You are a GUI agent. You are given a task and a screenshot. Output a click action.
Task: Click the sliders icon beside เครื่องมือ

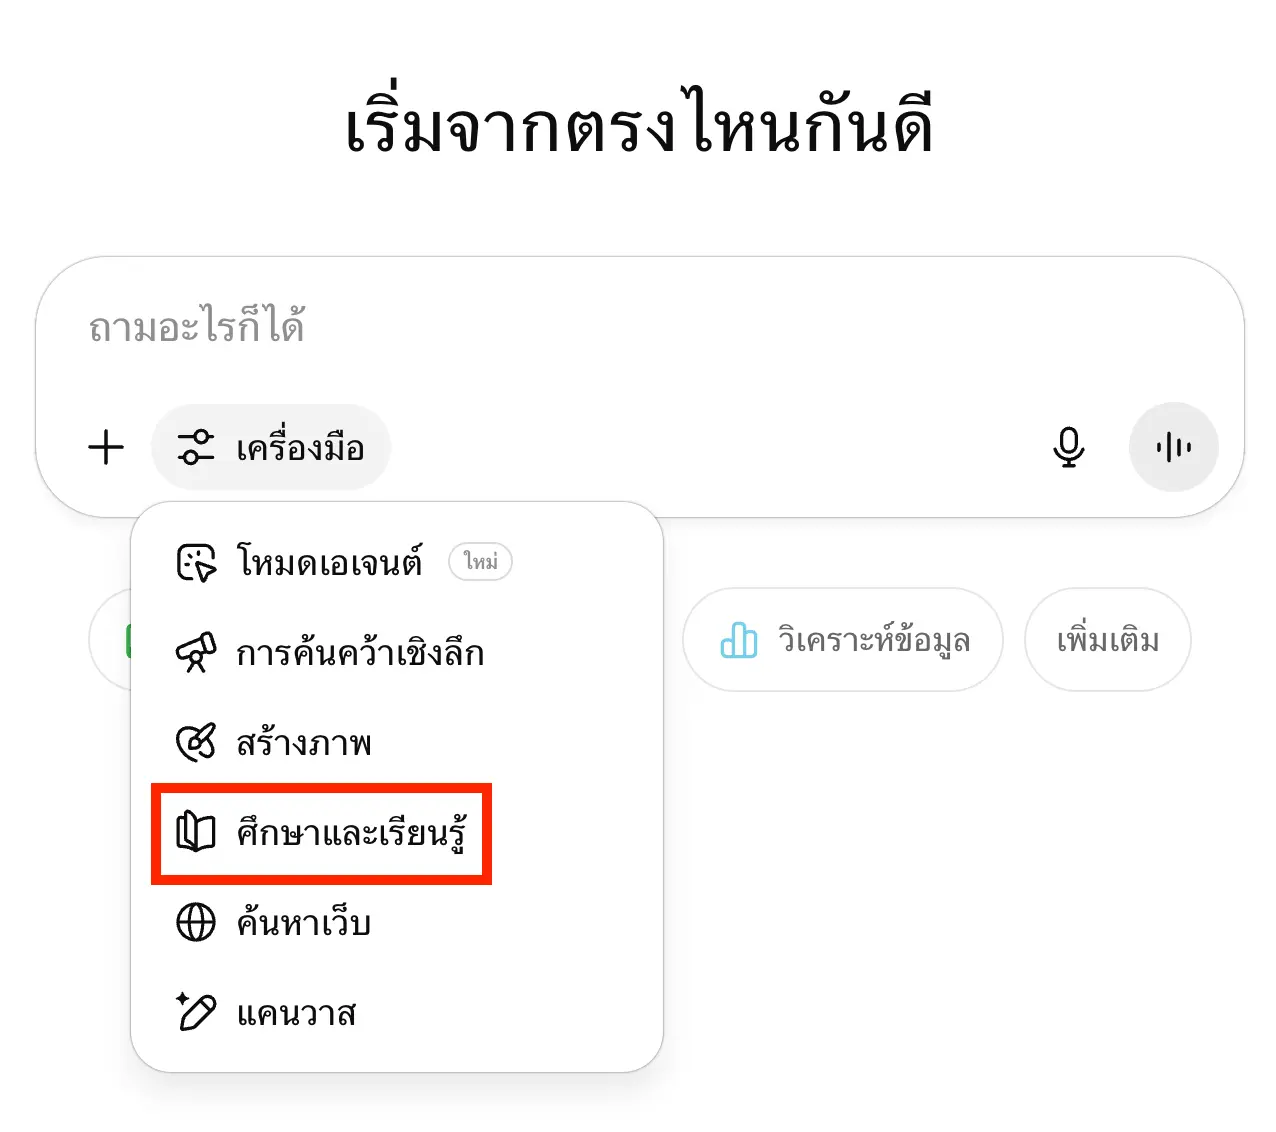195,447
